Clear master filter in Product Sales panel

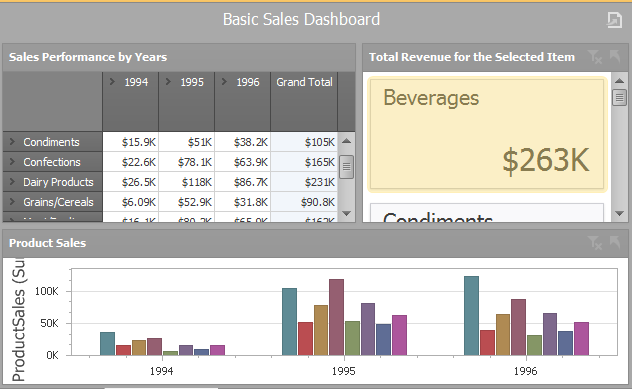[x=595, y=243]
